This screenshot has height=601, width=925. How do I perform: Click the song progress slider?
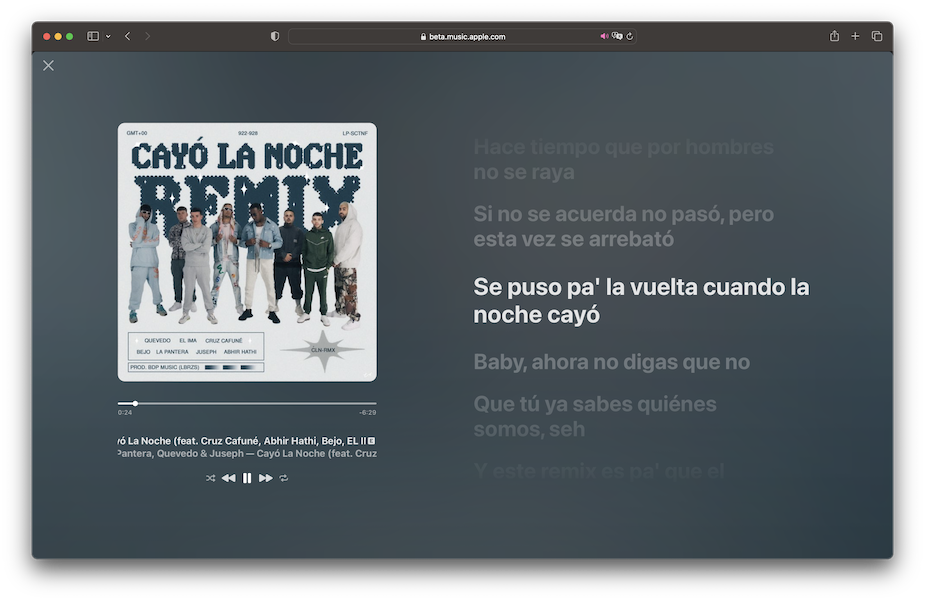pyautogui.click(x=247, y=403)
